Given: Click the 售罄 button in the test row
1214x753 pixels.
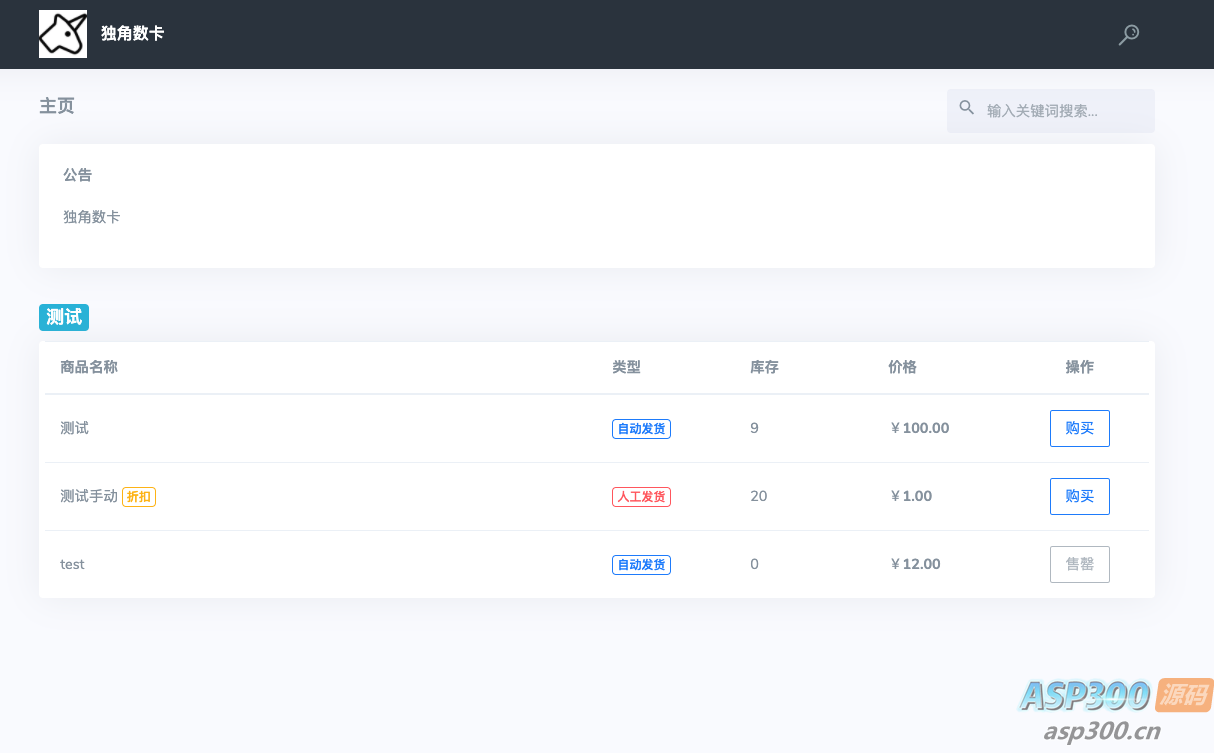Looking at the screenshot, I should tap(1079, 564).
